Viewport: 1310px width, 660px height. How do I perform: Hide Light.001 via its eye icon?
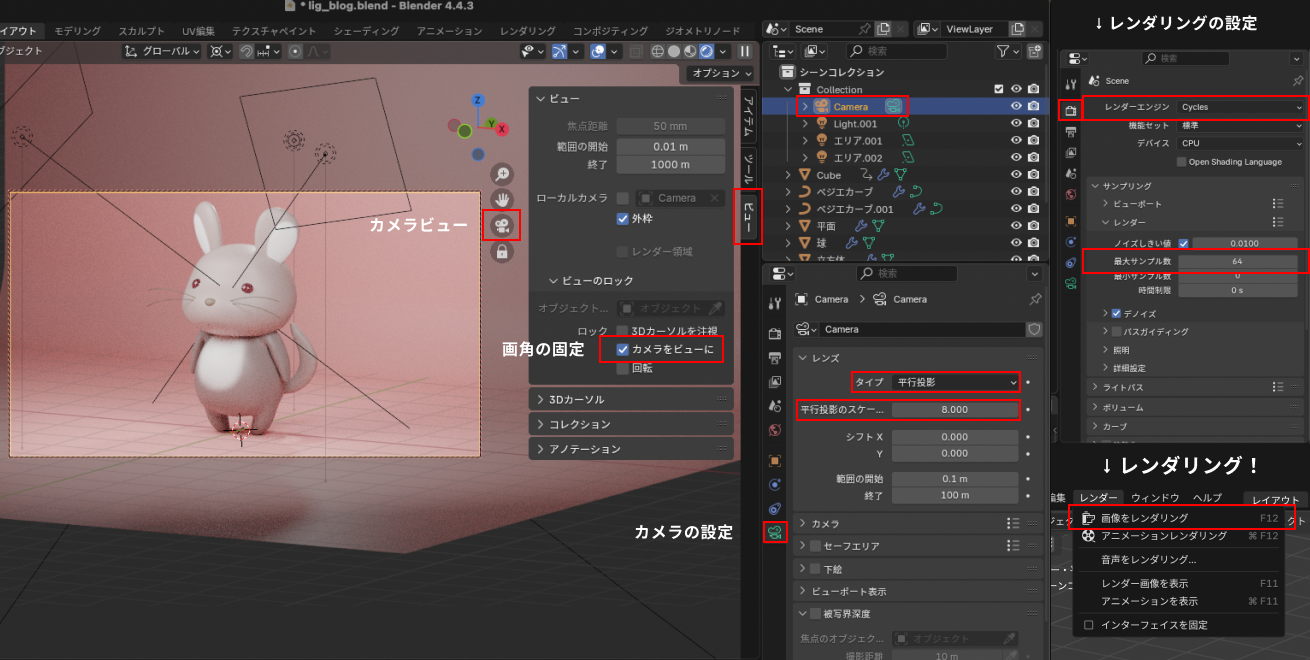coord(1016,123)
